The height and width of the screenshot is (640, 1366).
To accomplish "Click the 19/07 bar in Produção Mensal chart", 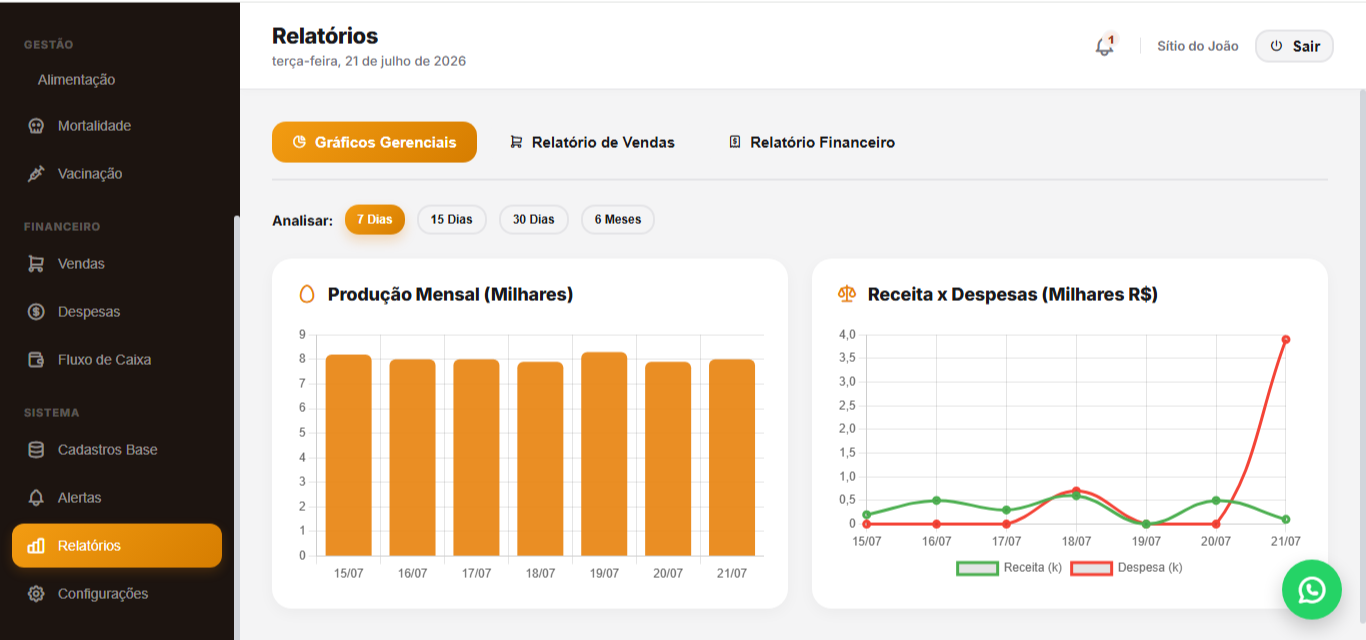I will [604, 454].
